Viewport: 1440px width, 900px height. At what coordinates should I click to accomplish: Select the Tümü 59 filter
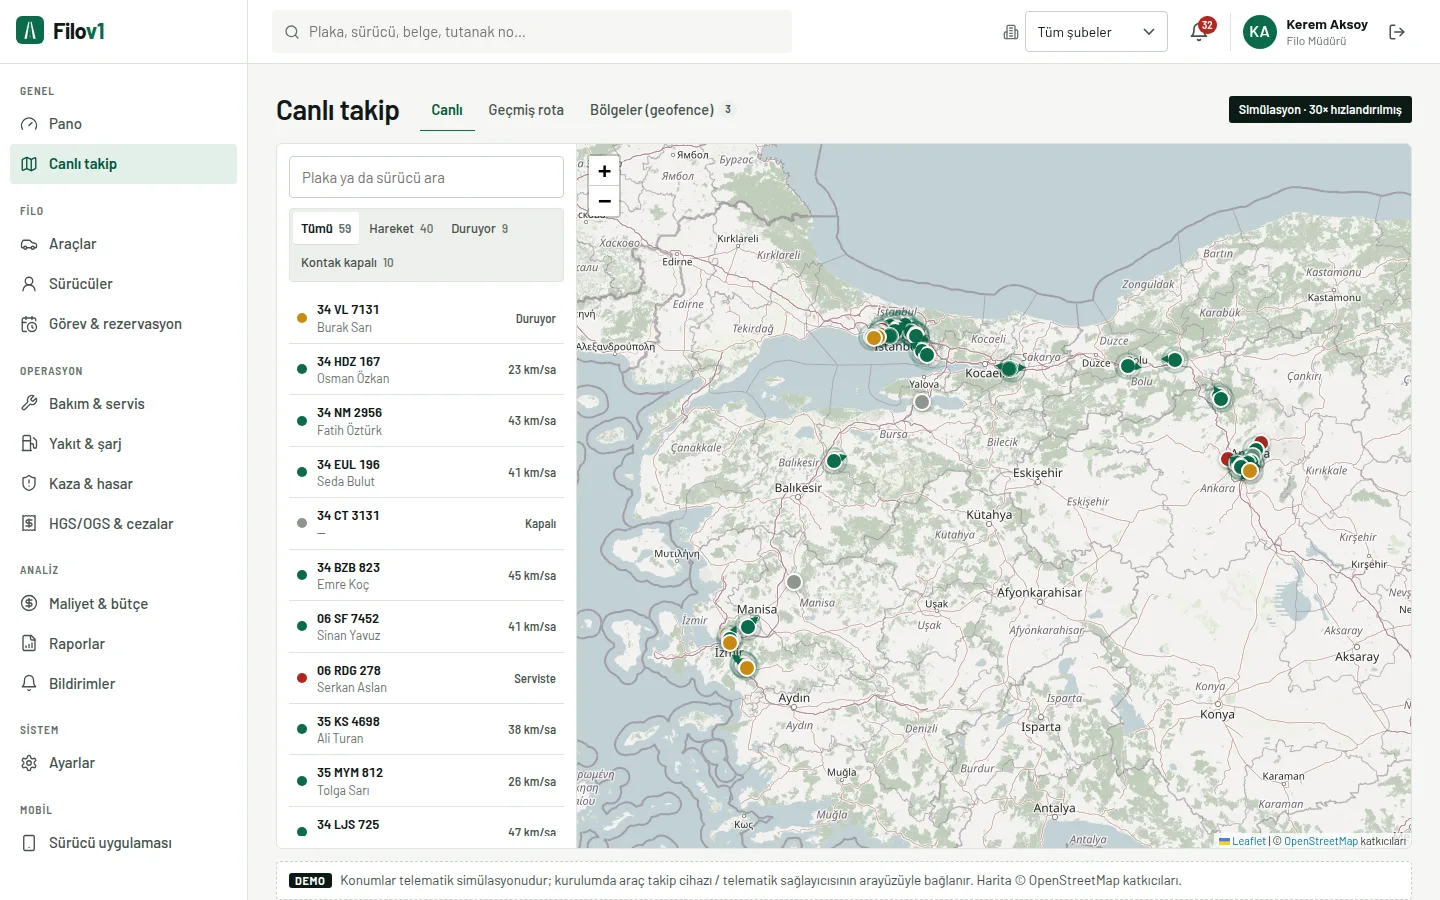coord(326,229)
